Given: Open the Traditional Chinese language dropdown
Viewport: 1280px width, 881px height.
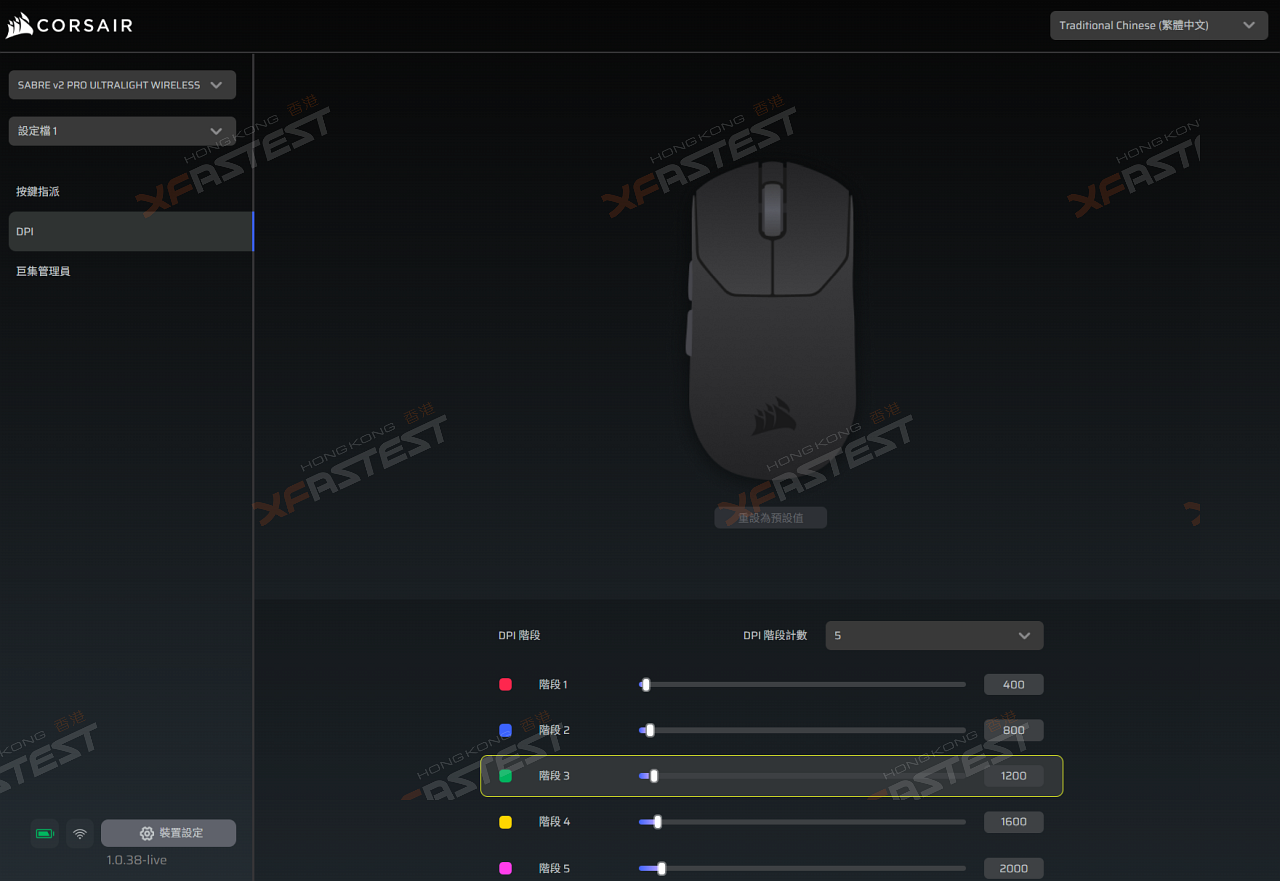Looking at the screenshot, I should click(x=1156, y=25).
